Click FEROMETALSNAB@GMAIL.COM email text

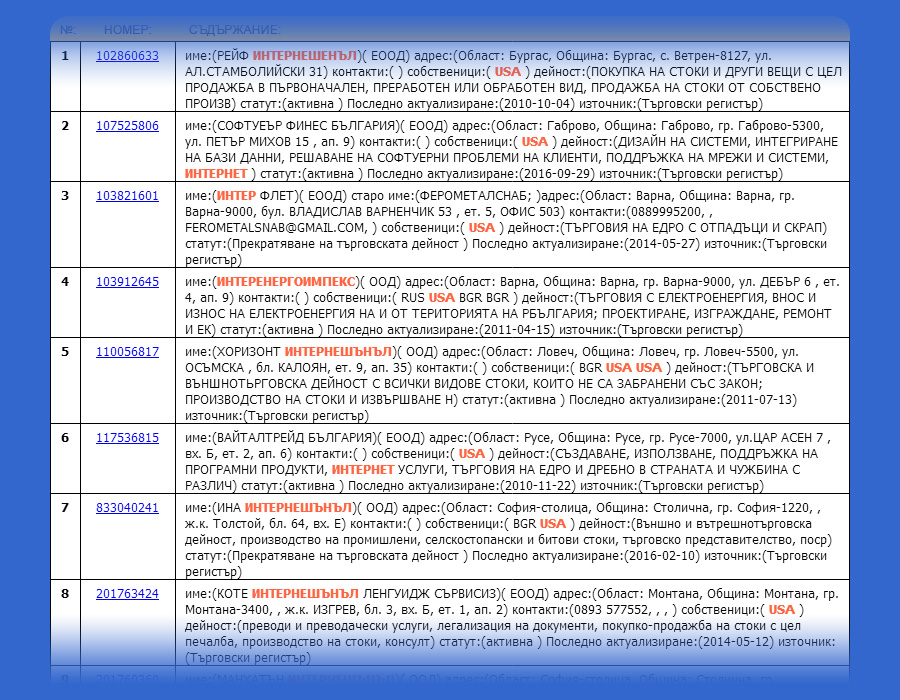click(276, 228)
